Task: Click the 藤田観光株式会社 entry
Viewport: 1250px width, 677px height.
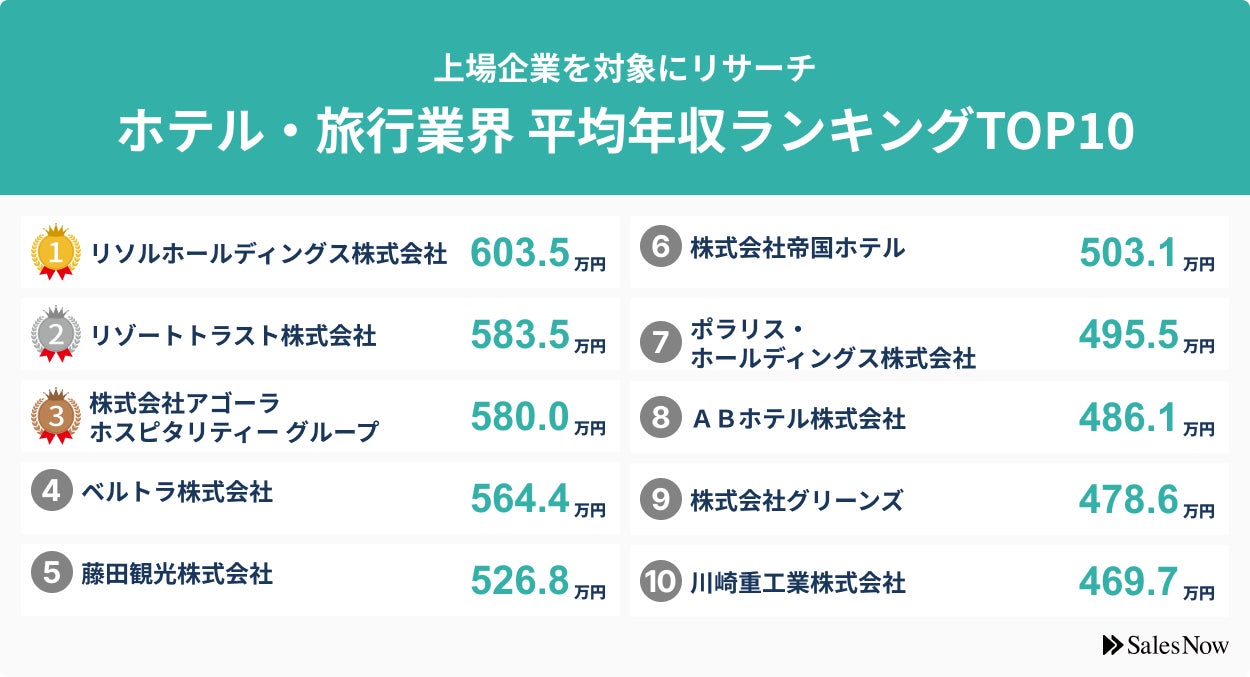Action: point(177,574)
